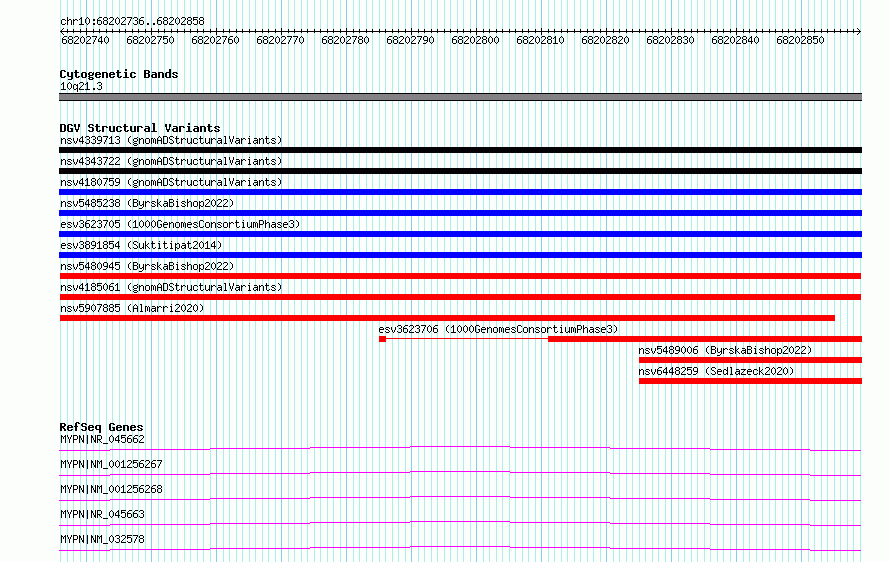Click ruler position 68202770
Screen dimensions: 890x562
tap(280, 40)
